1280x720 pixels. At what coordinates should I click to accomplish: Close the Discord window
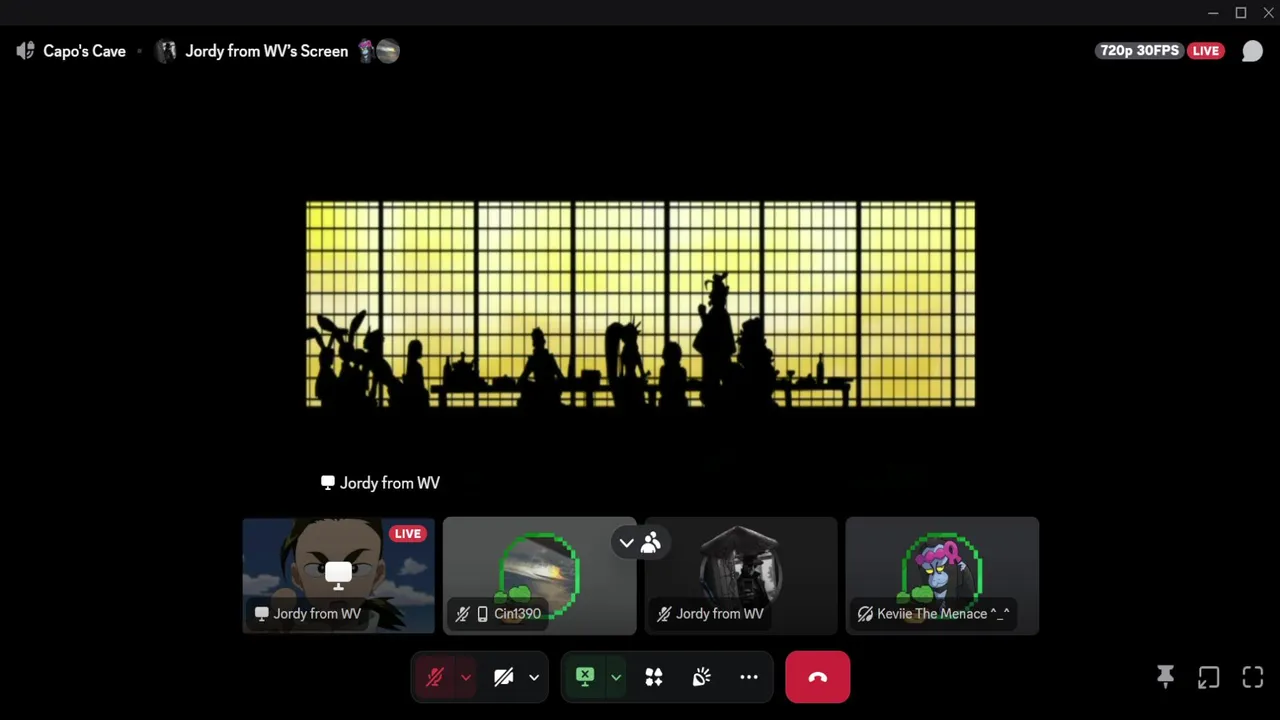(x=1268, y=13)
